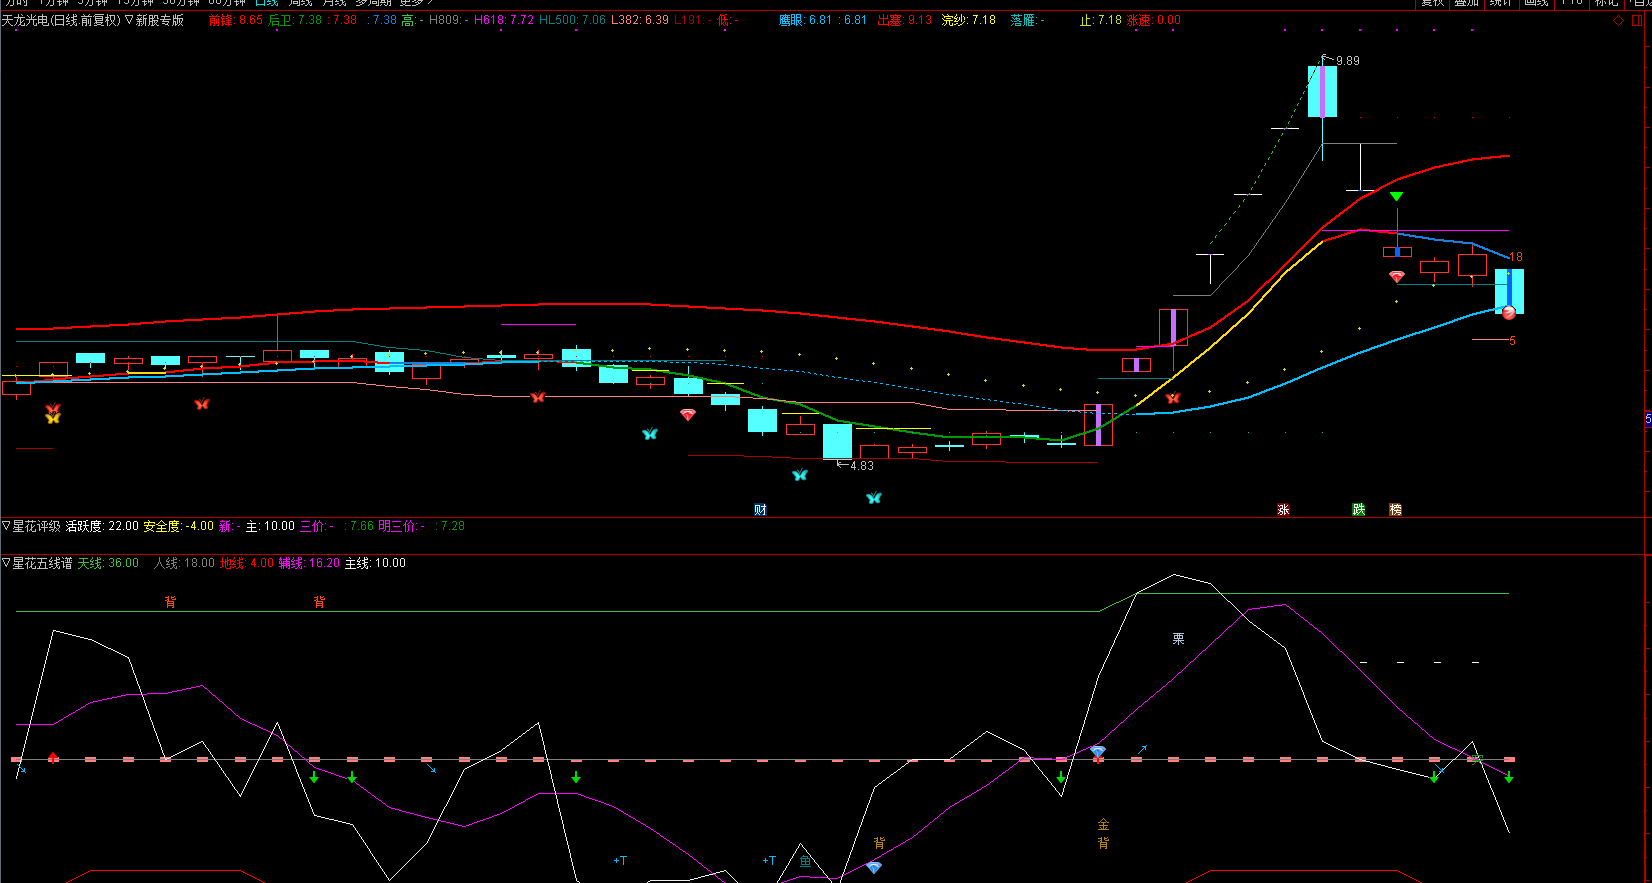
Task: Click the HL500: 7.06 value
Action: (x=572, y=20)
